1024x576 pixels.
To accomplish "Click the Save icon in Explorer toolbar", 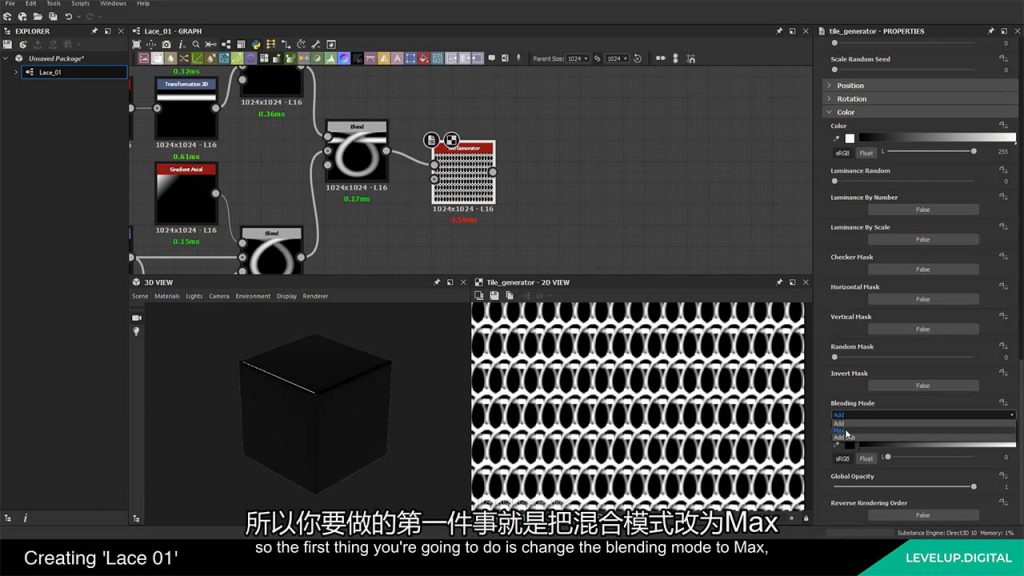I will [7, 44].
